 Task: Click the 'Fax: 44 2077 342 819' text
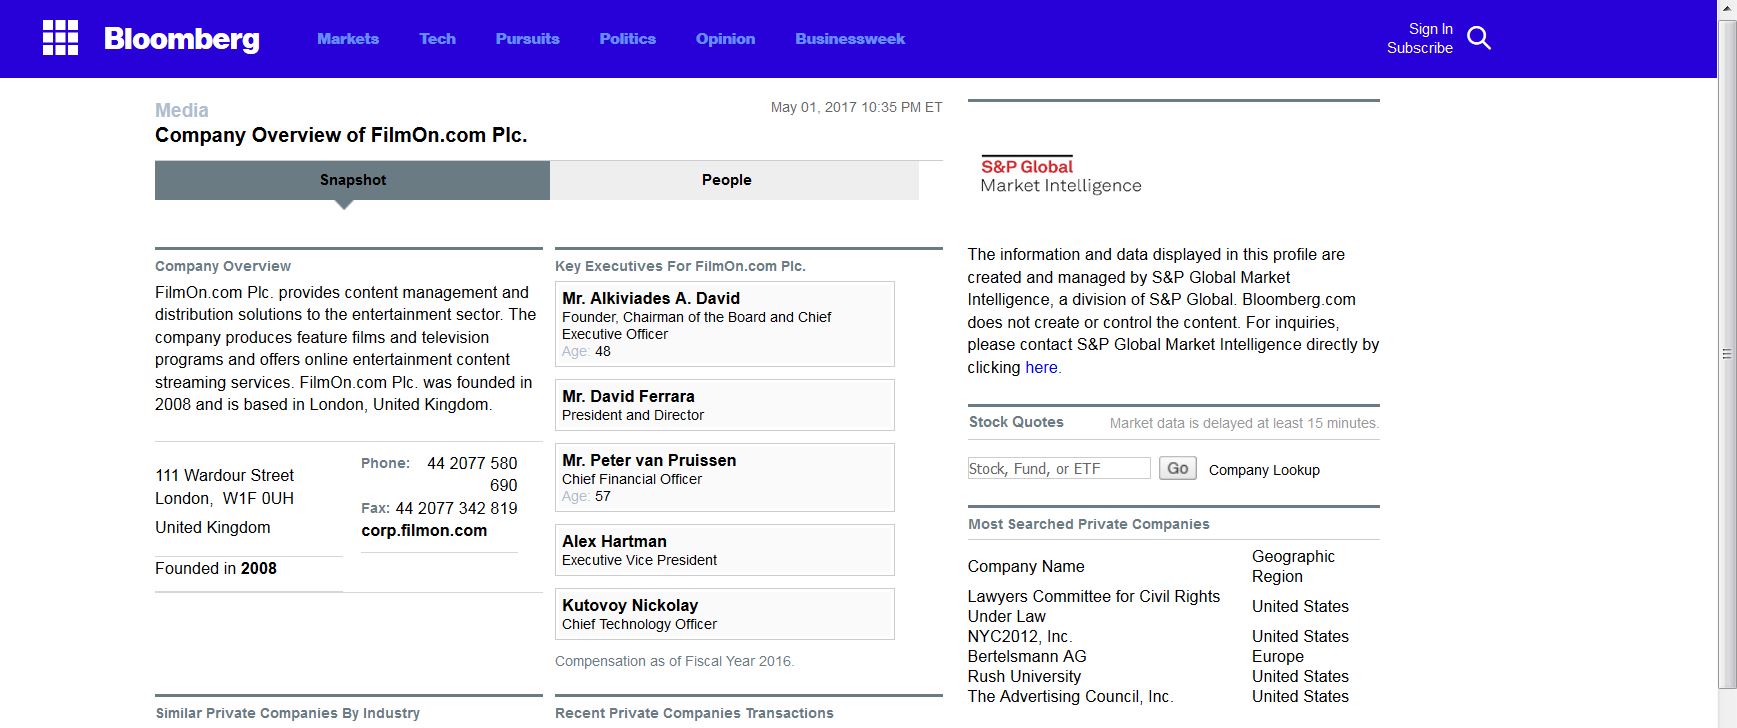(x=439, y=508)
